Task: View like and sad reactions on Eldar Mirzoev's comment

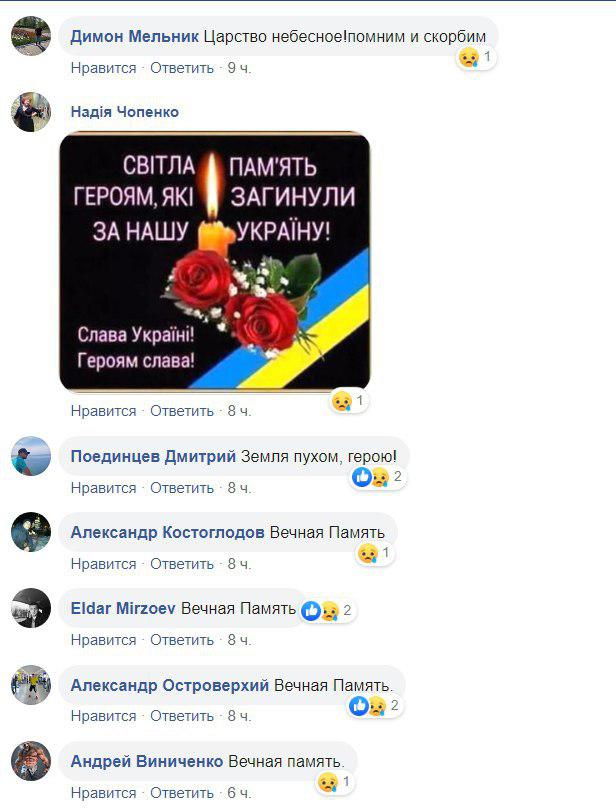Action: [x=328, y=611]
